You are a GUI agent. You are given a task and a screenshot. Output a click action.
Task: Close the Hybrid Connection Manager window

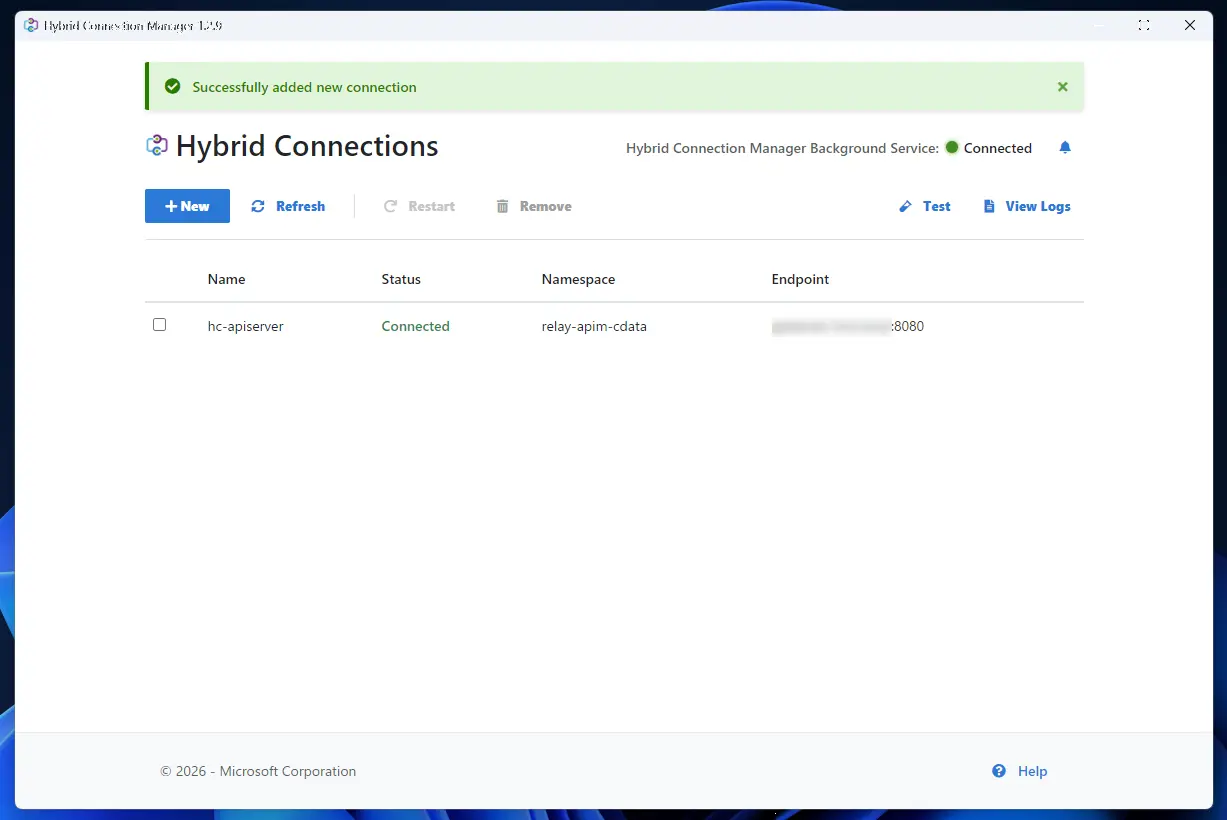point(1190,25)
